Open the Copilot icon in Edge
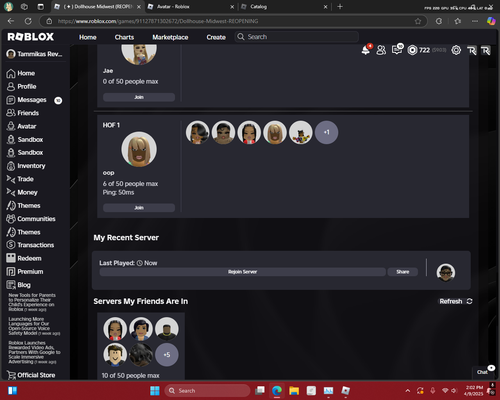The width and height of the screenshot is (500, 400). 491,21
